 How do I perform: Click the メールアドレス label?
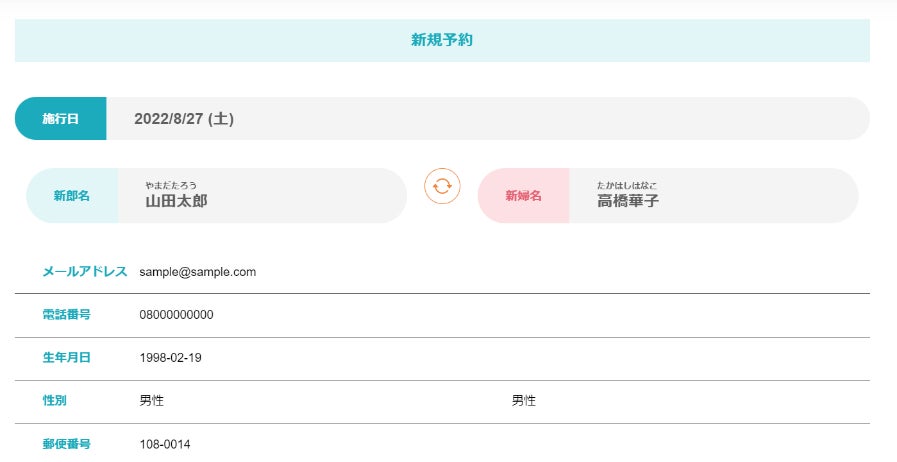point(84,272)
